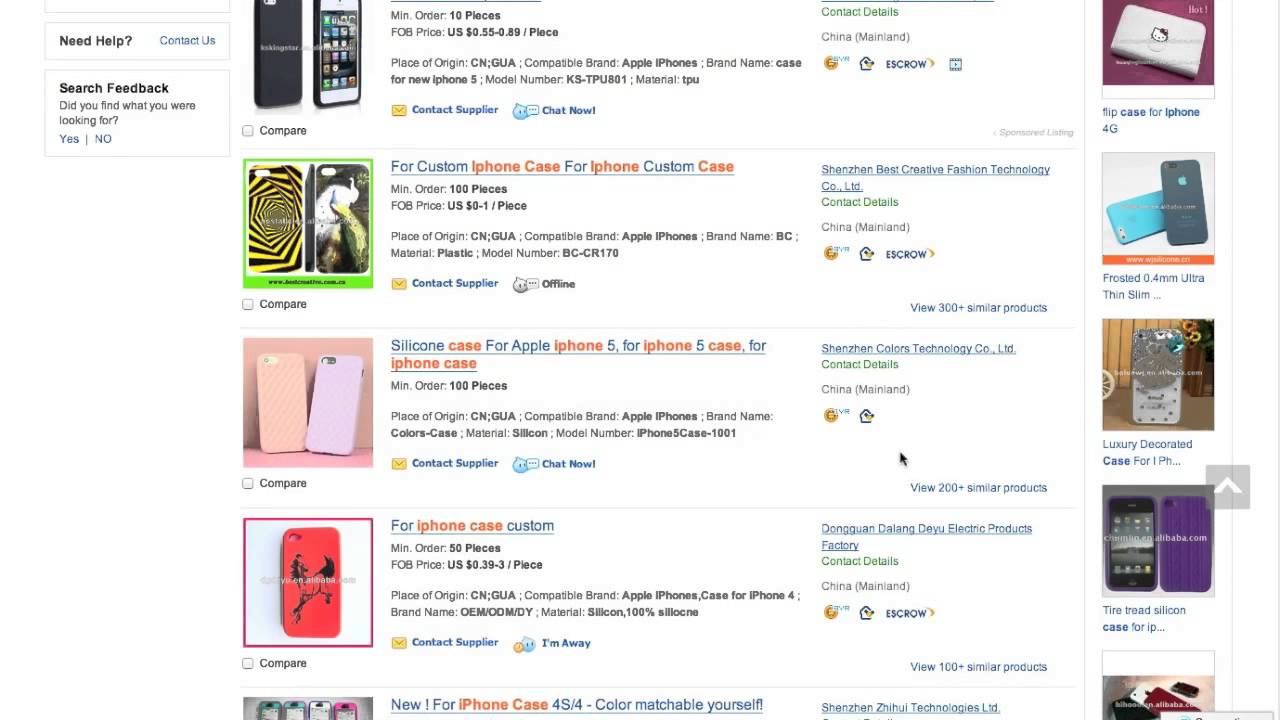Click Yes in Search Feedback
Screen dimensions: 1280x720
pyautogui.click(x=69, y=139)
